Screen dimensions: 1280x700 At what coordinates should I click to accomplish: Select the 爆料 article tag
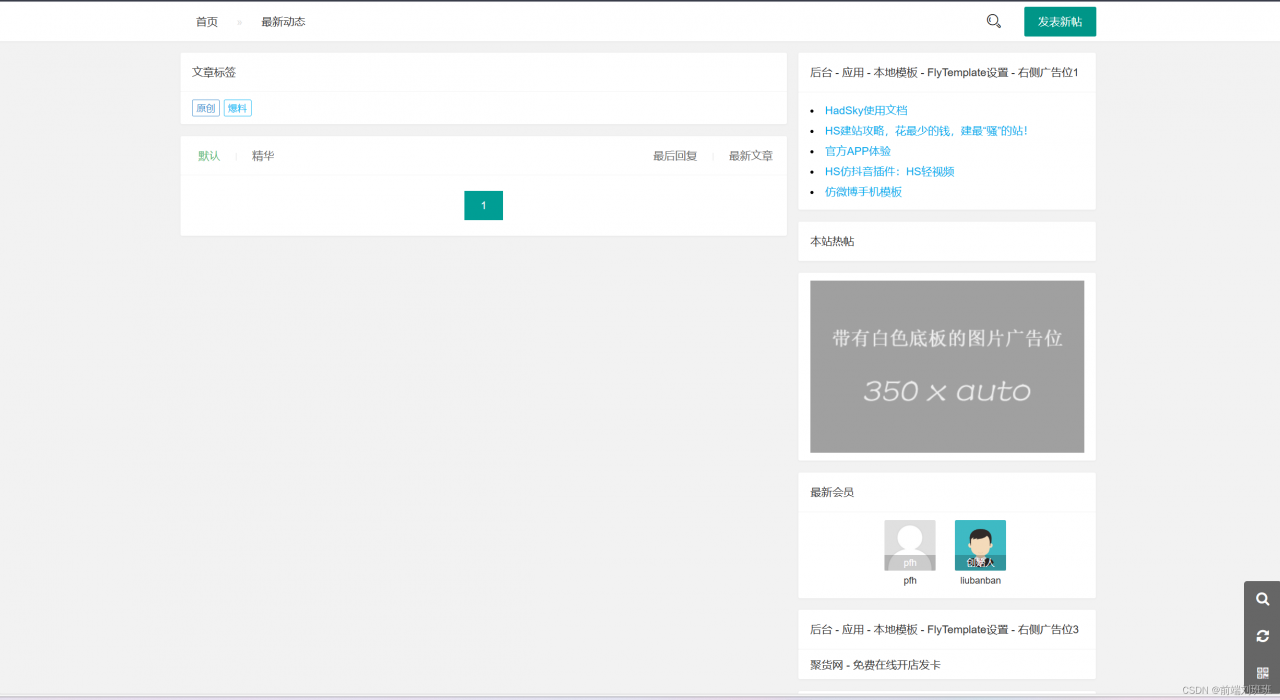pyautogui.click(x=237, y=107)
